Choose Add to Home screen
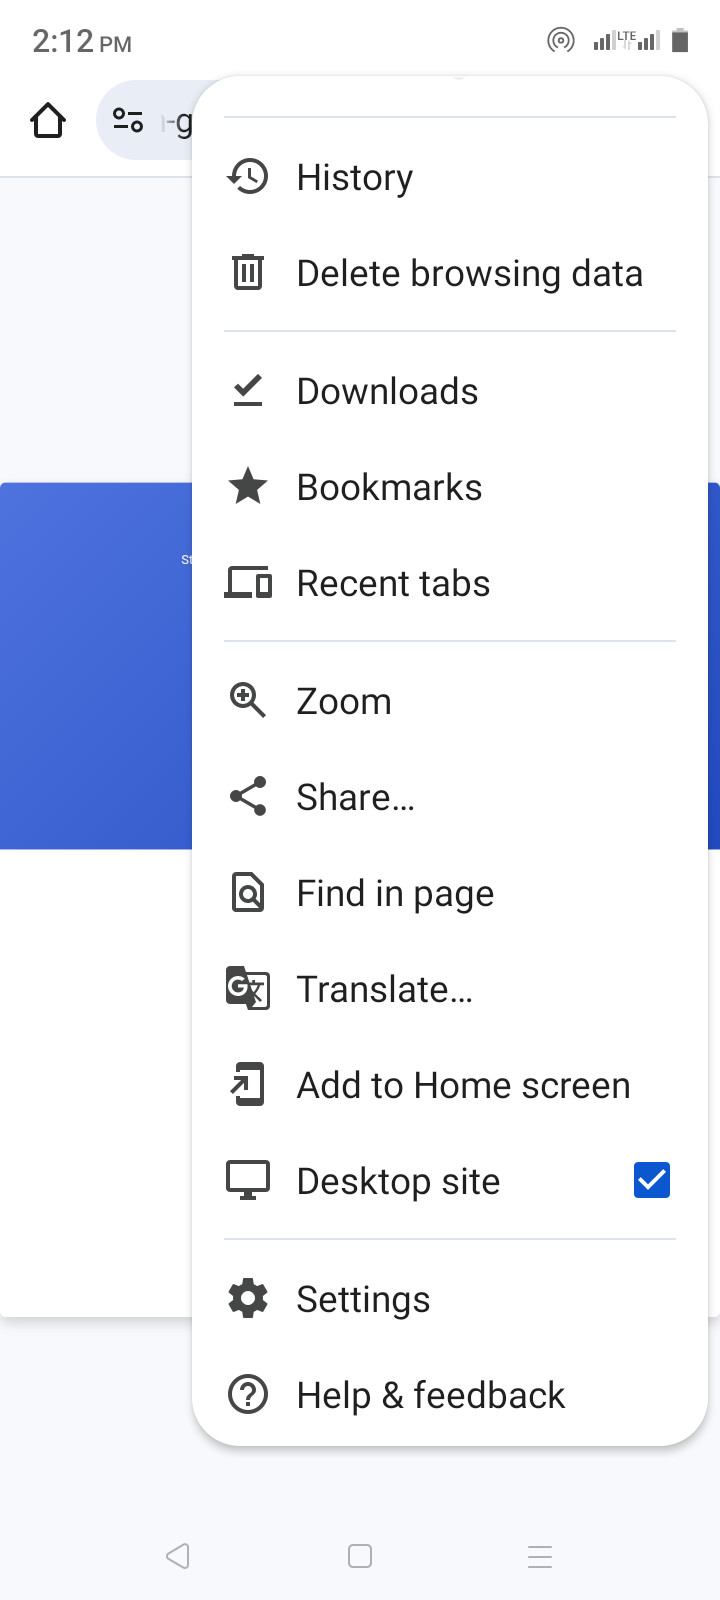720x1600 pixels. coord(450,1085)
